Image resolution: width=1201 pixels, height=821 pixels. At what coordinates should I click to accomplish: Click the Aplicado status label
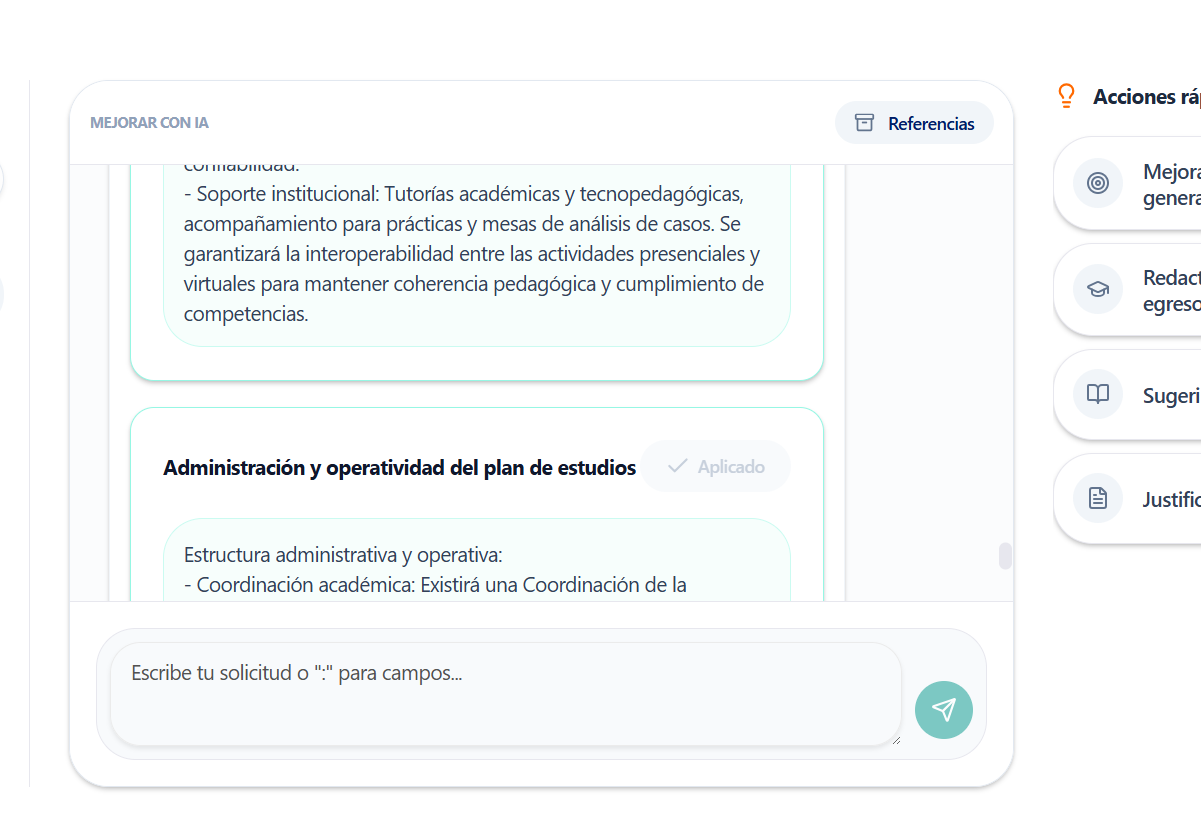pyautogui.click(x=731, y=467)
